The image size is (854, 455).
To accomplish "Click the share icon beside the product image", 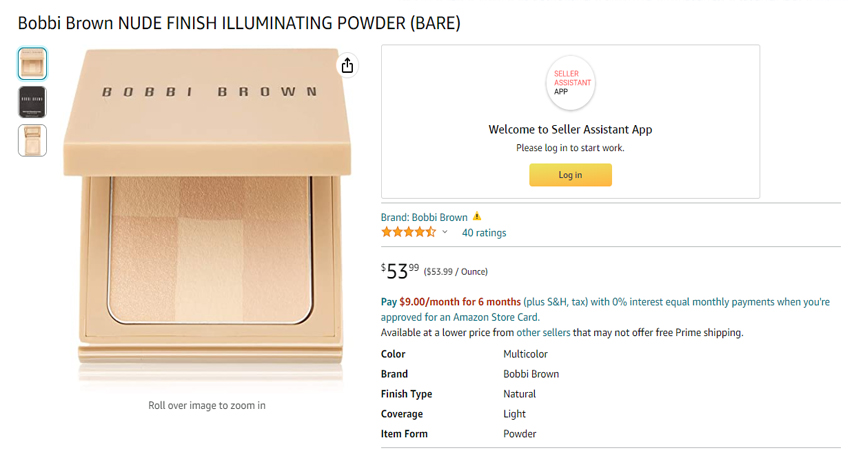I will point(347,66).
